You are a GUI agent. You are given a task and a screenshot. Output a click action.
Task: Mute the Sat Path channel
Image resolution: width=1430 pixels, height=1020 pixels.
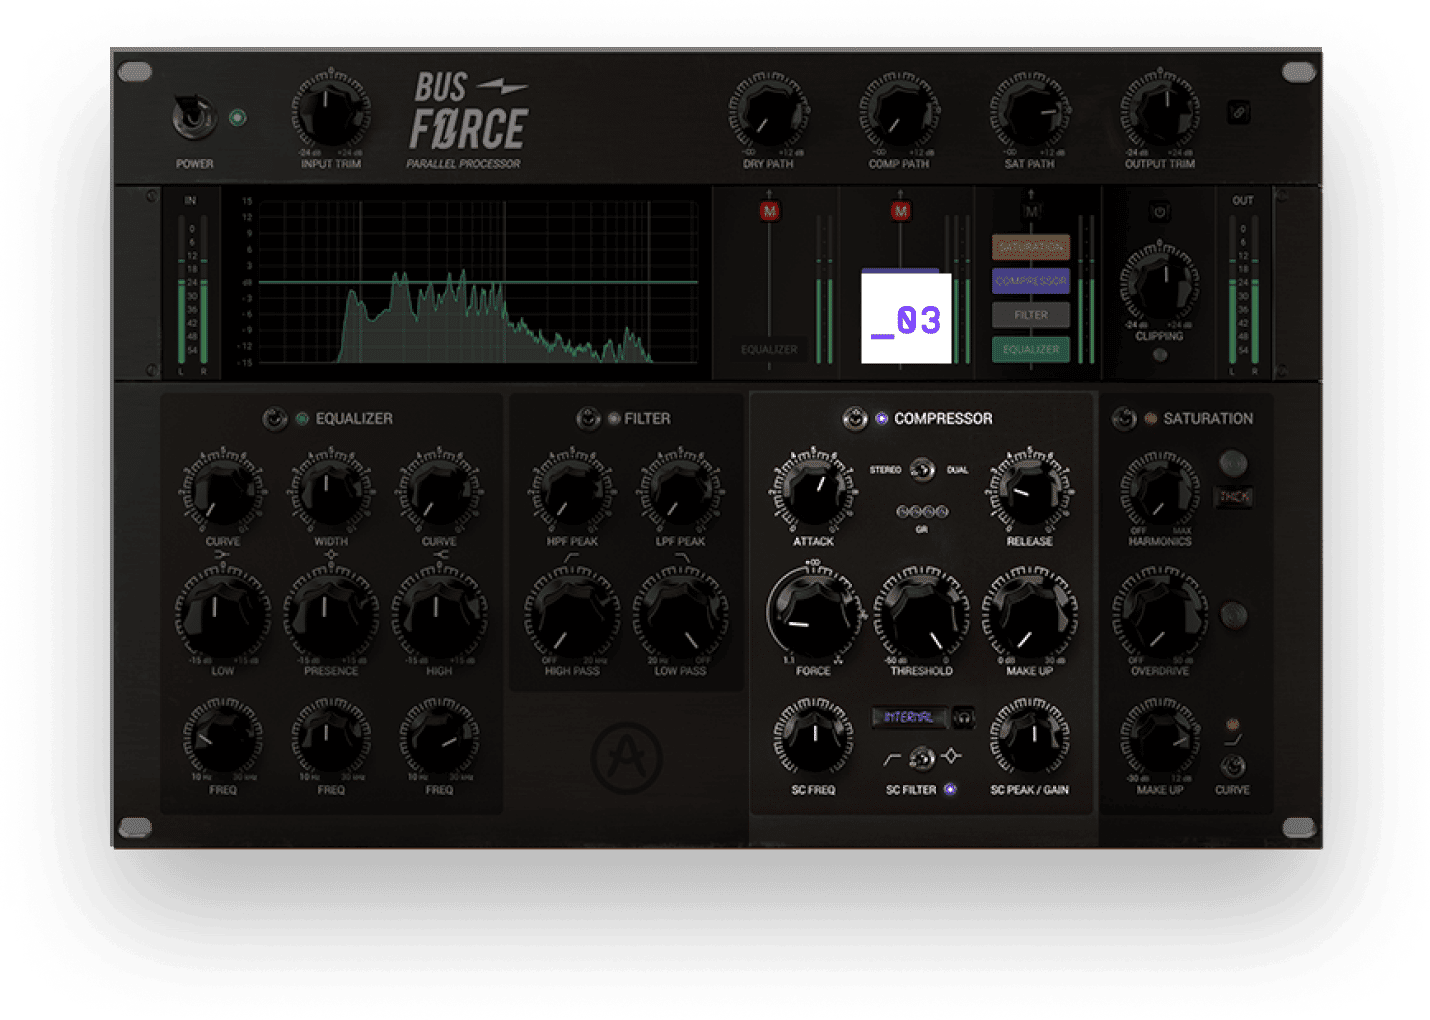[1031, 211]
